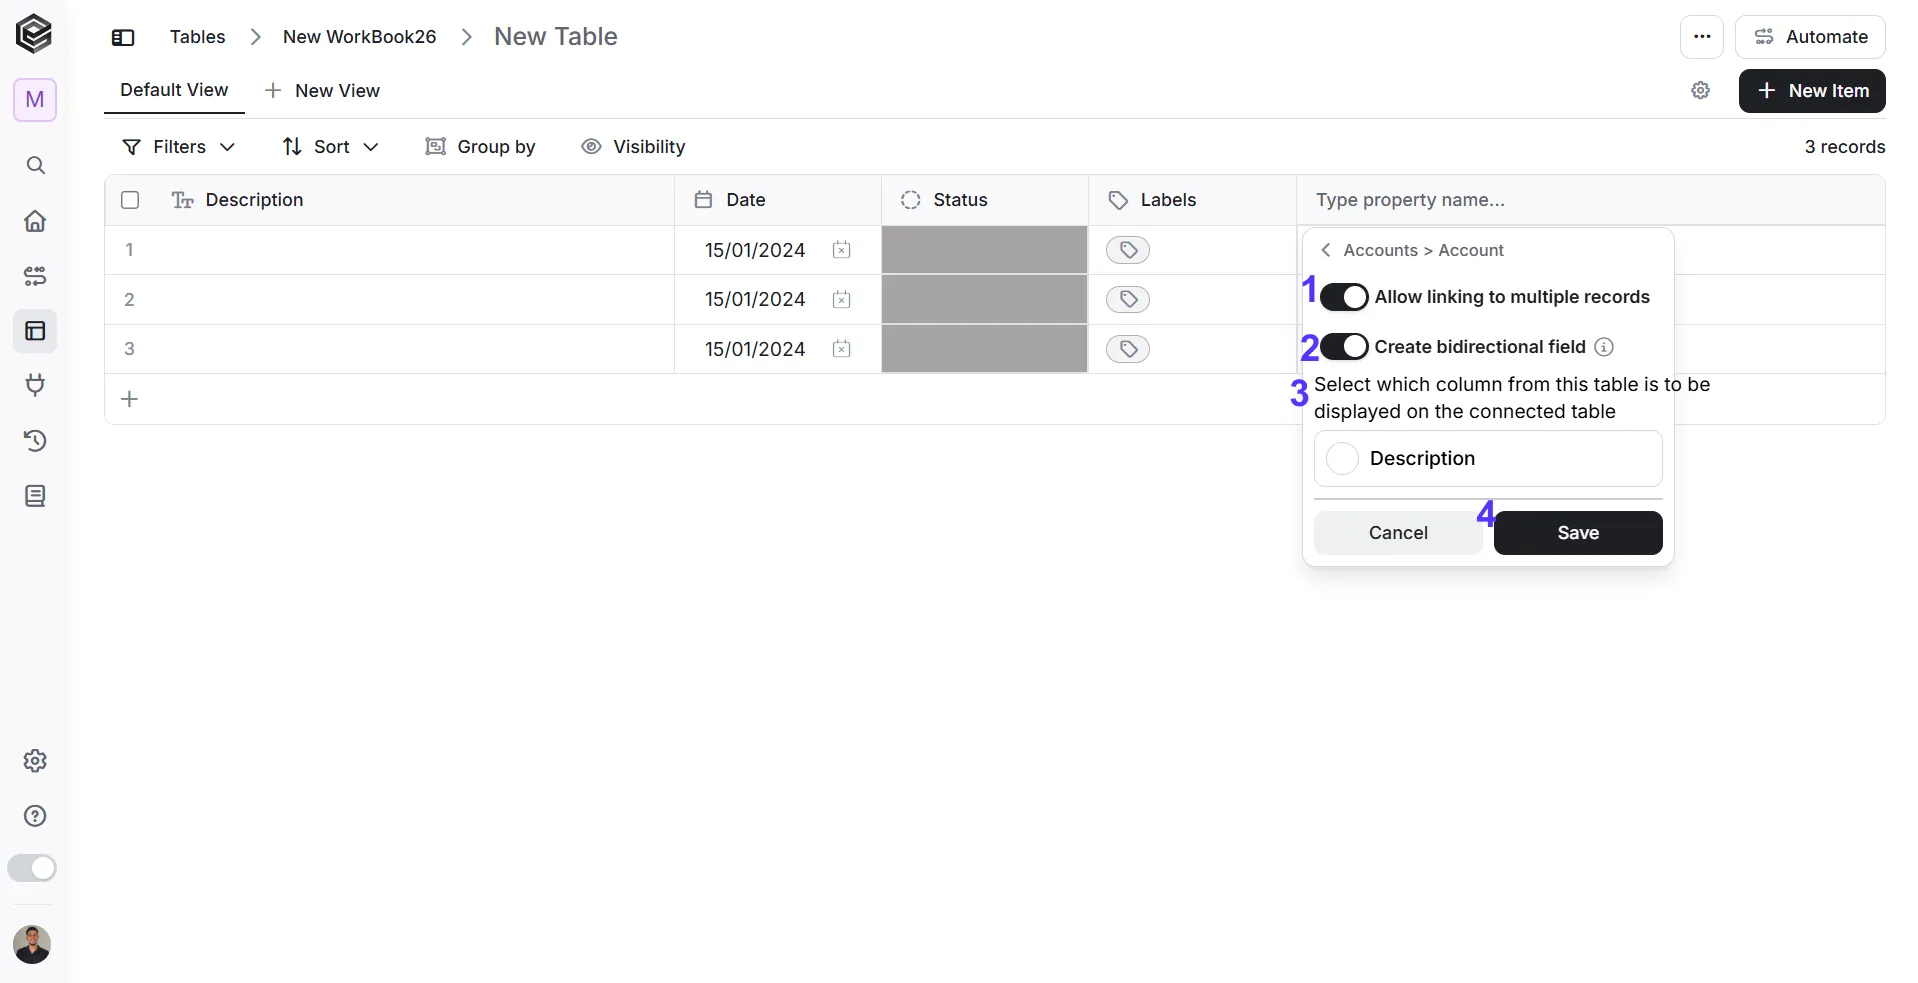The image size is (1918, 983).
Task: Open the Automate button
Action: click(1810, 37)
